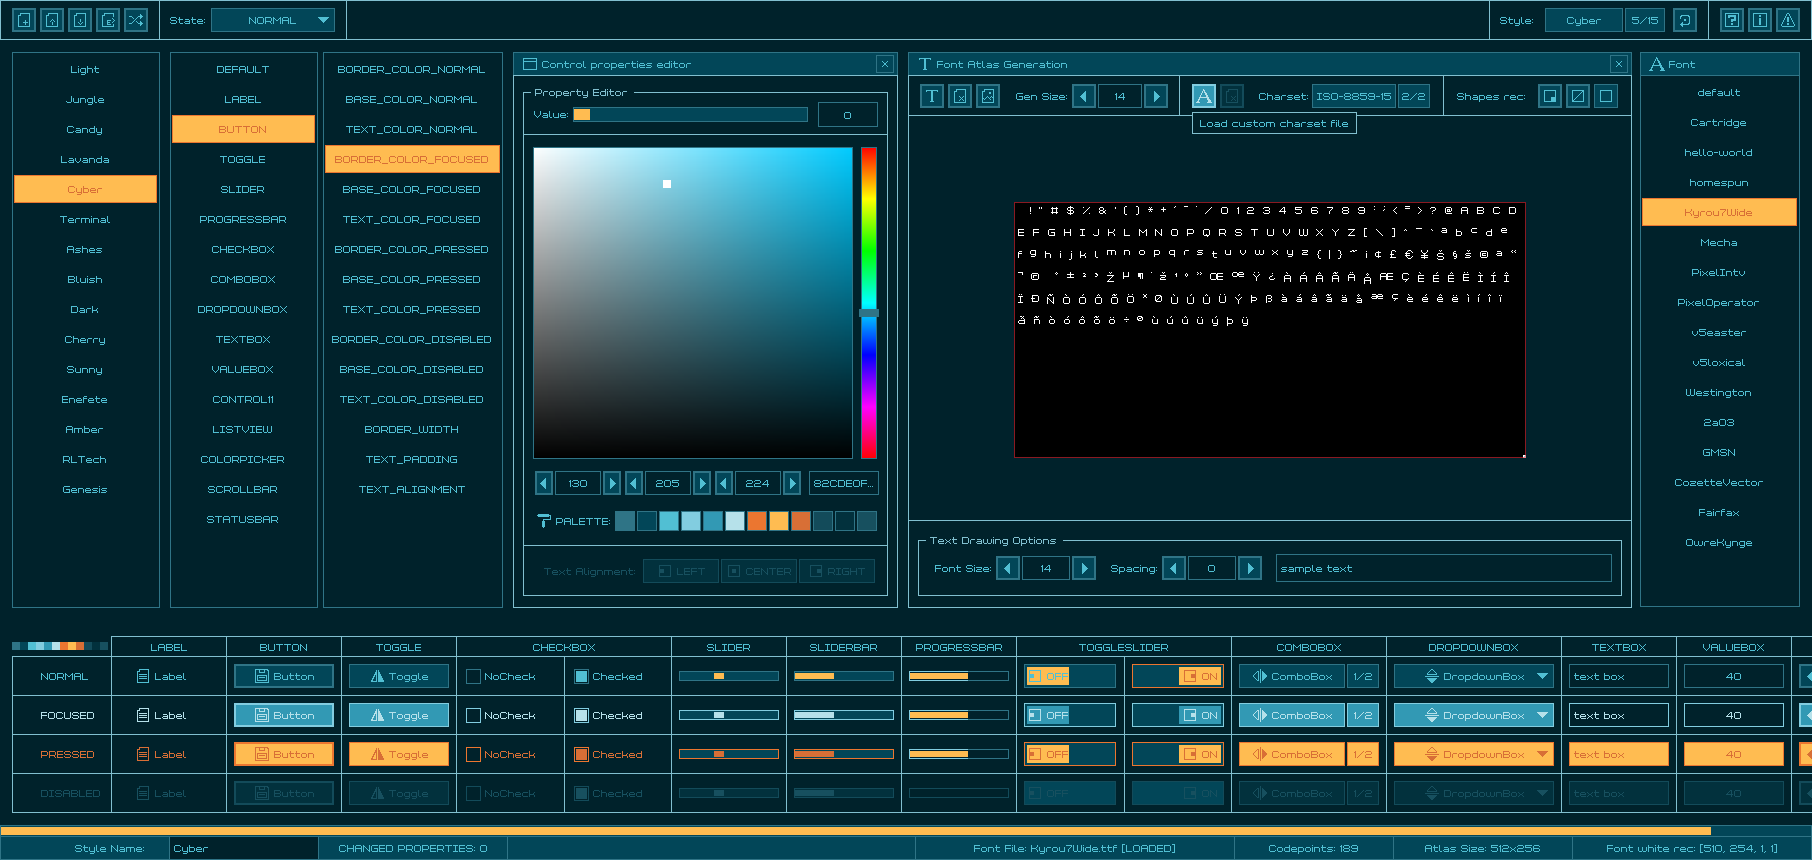This screenshot has height=860, width=1812.
Task: Click the random style shuffle icon
Action: tap(136, 20)
